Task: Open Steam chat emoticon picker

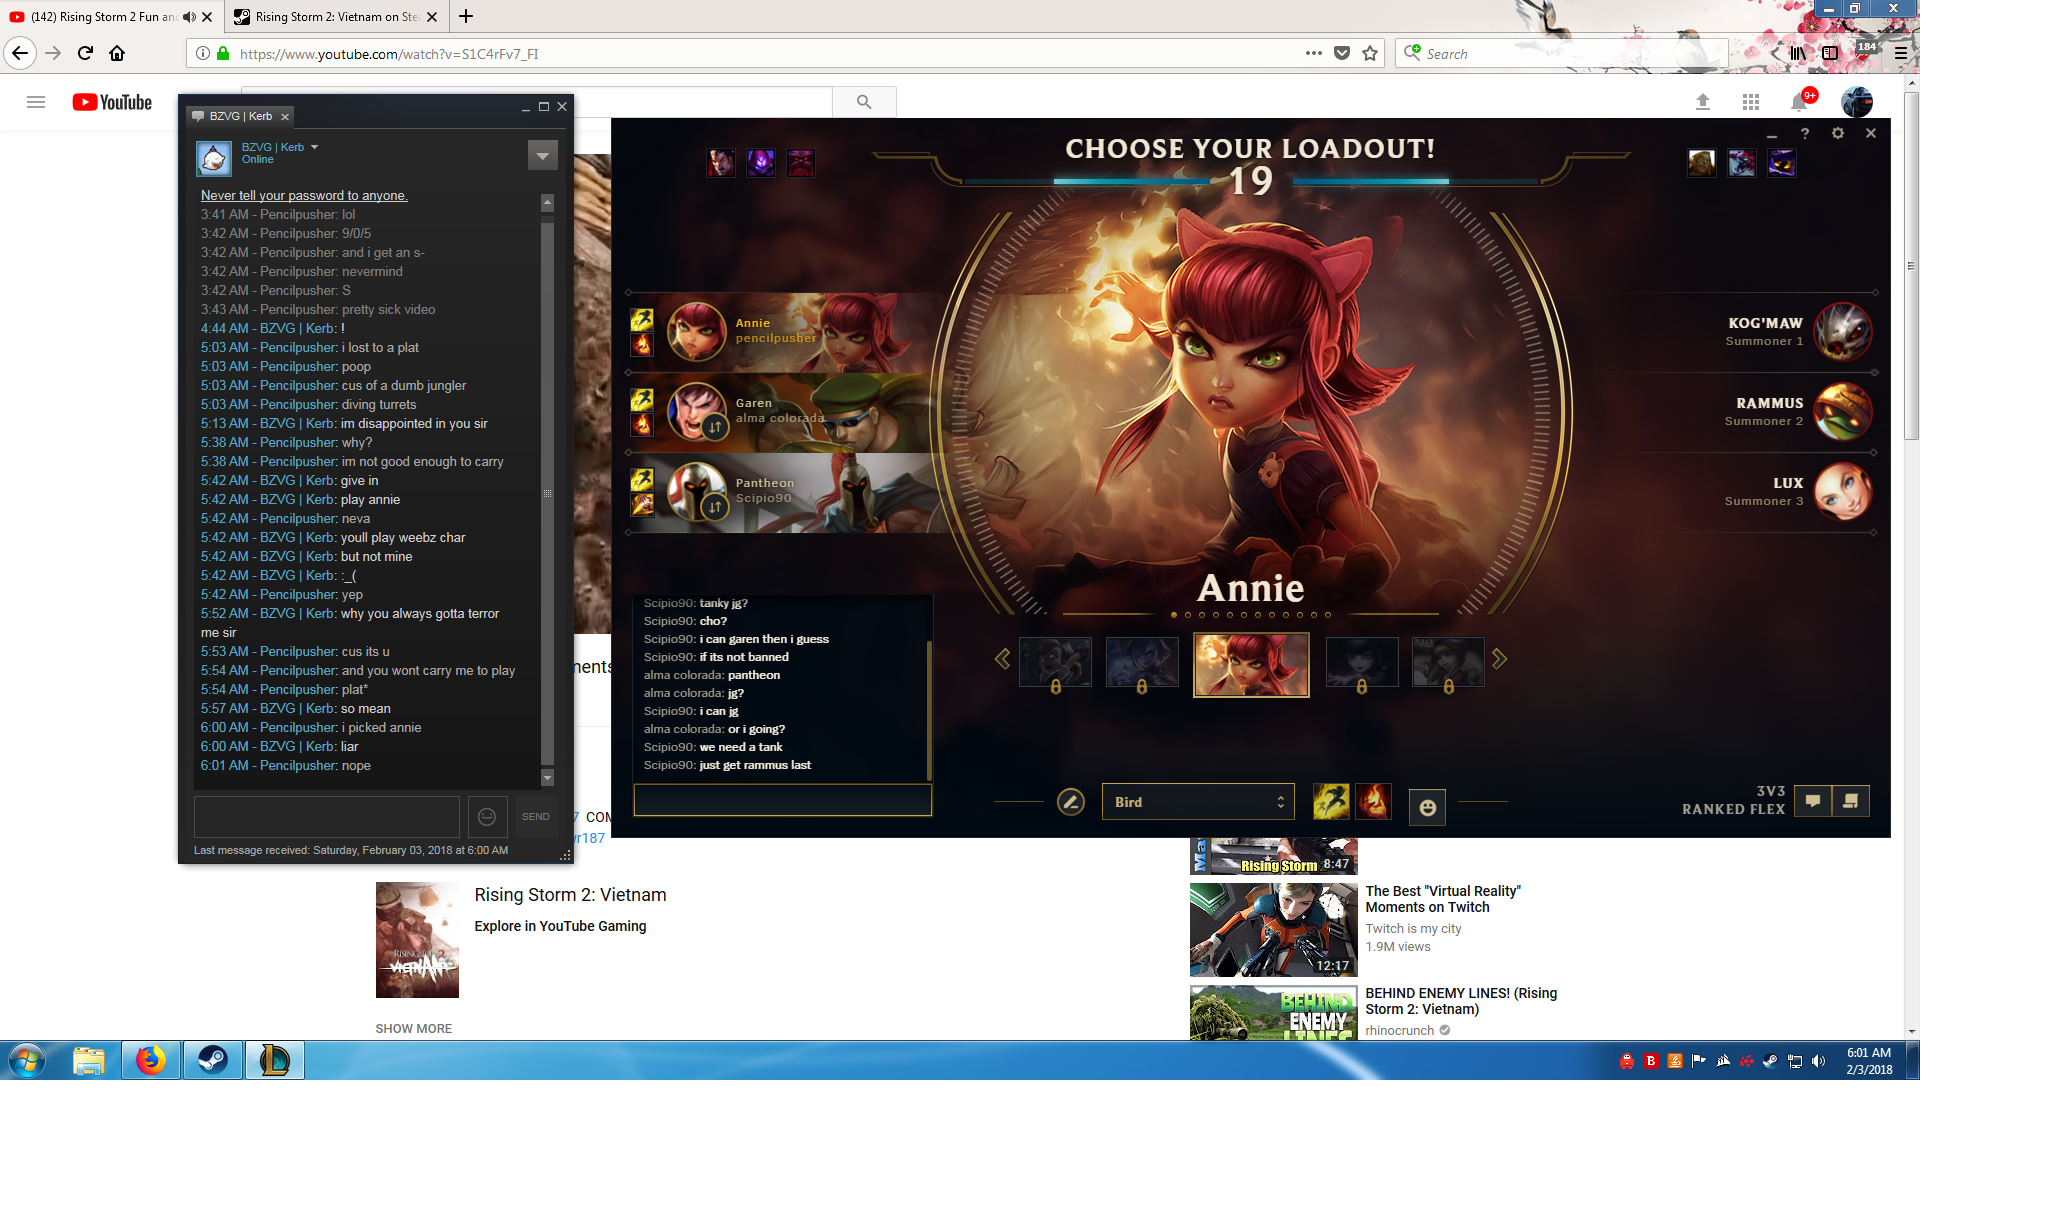Action: pos(487,817)
